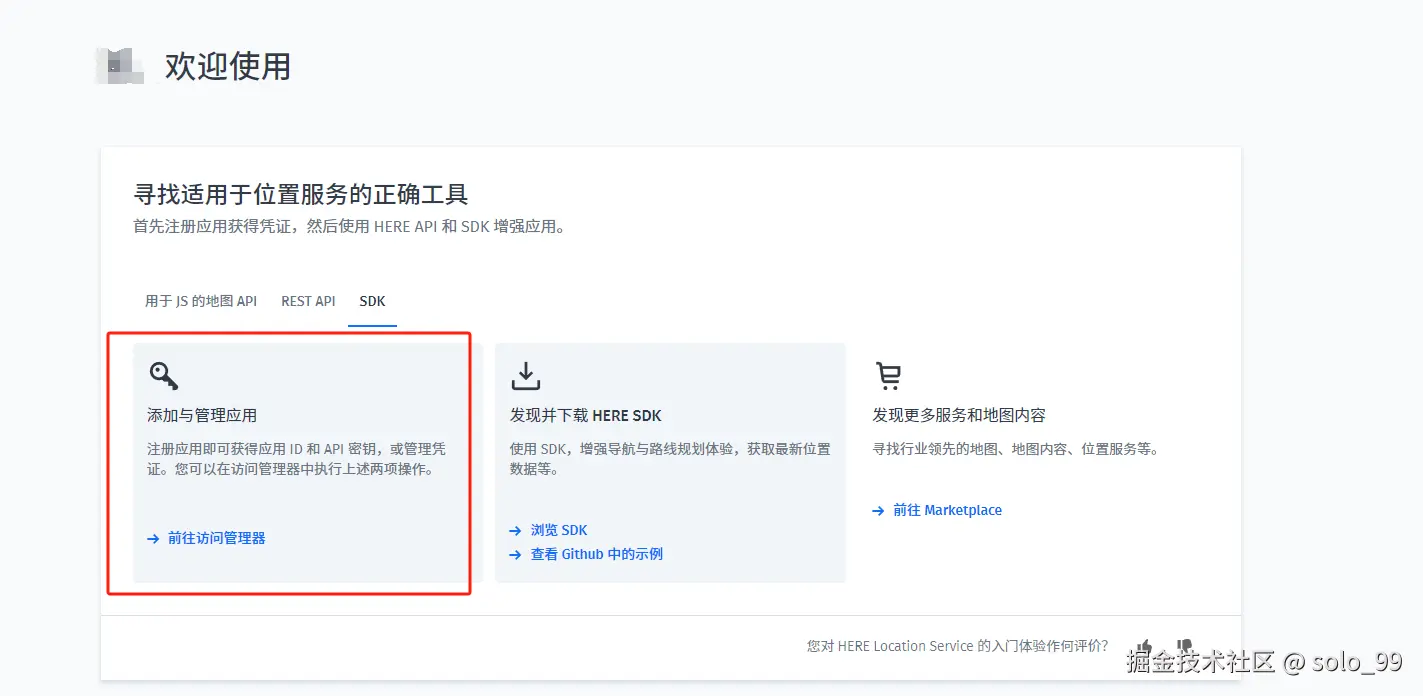Click the arrow icon beside 前往 Marketplace
Viewport: 1423px width, 696px height.
tap(878, 511)
